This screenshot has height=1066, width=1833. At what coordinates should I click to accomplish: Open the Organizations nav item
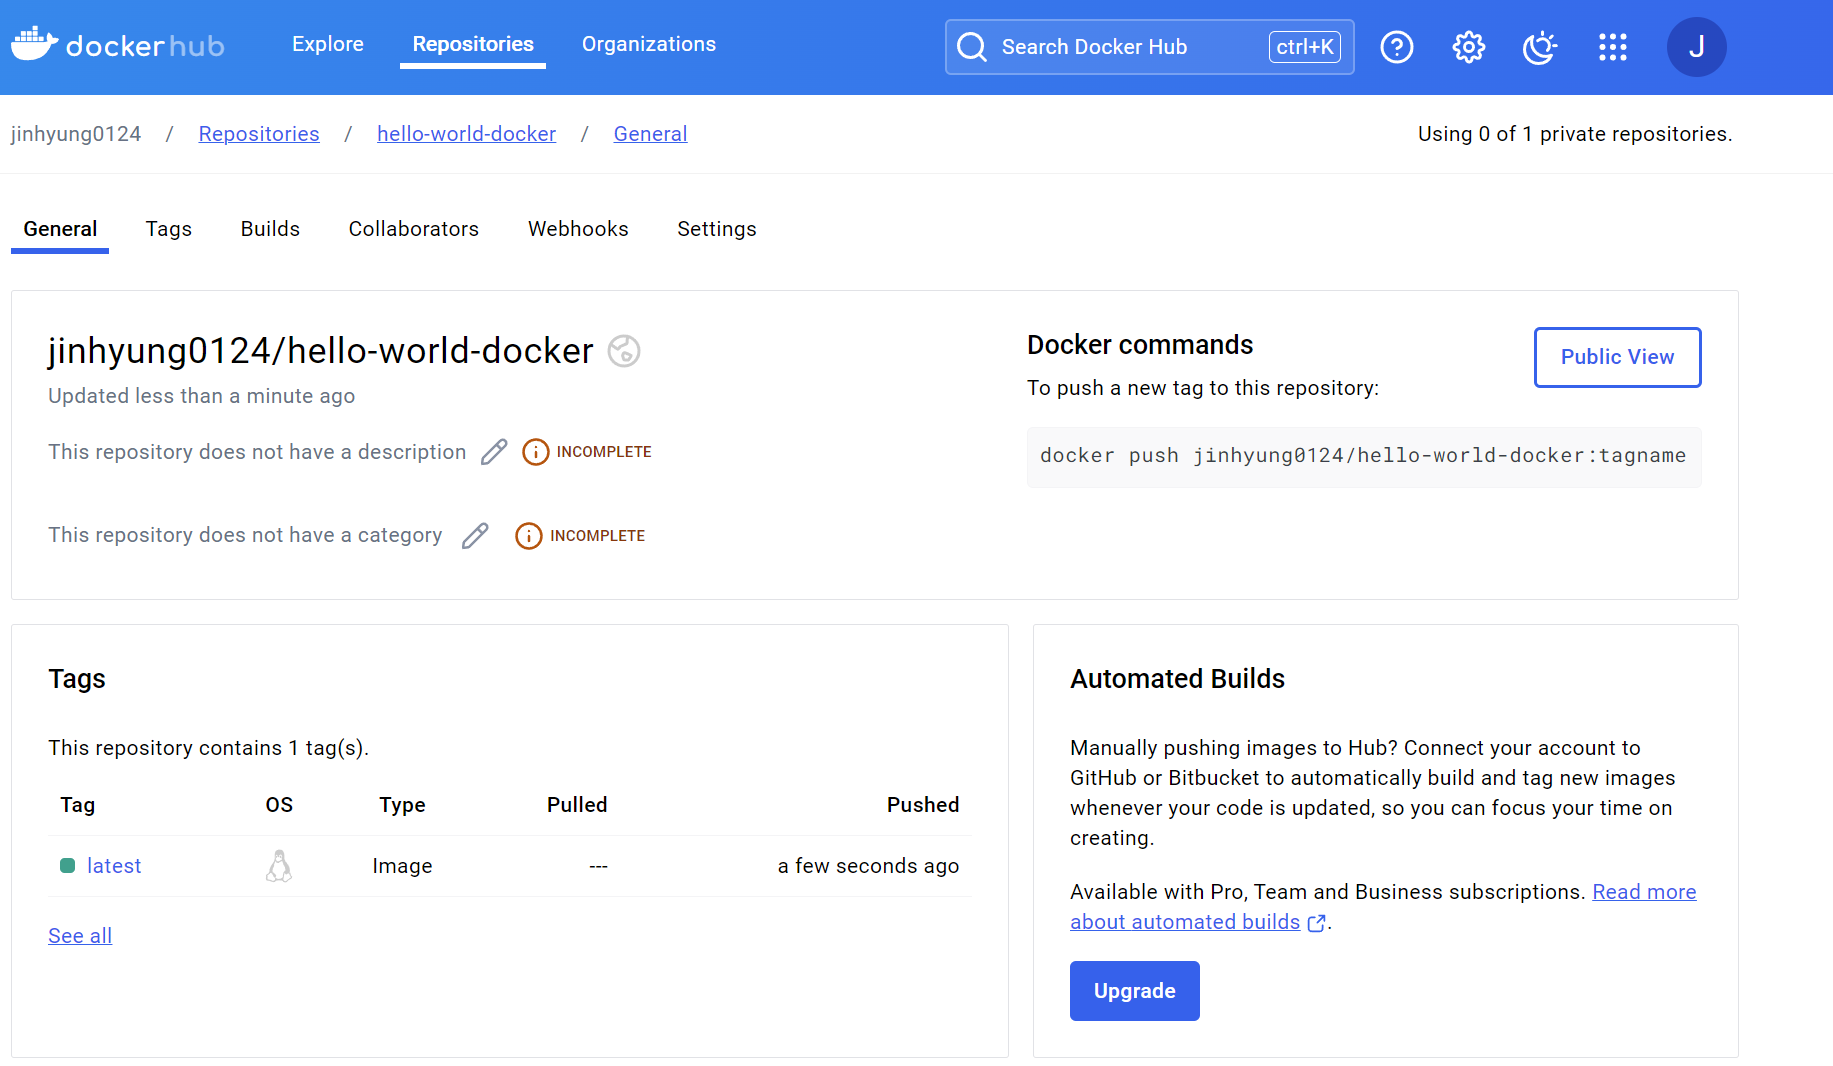pos(649,44)
